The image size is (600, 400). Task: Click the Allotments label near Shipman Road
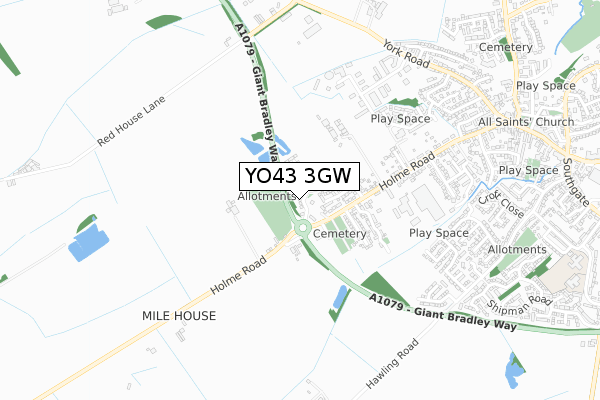517,250
